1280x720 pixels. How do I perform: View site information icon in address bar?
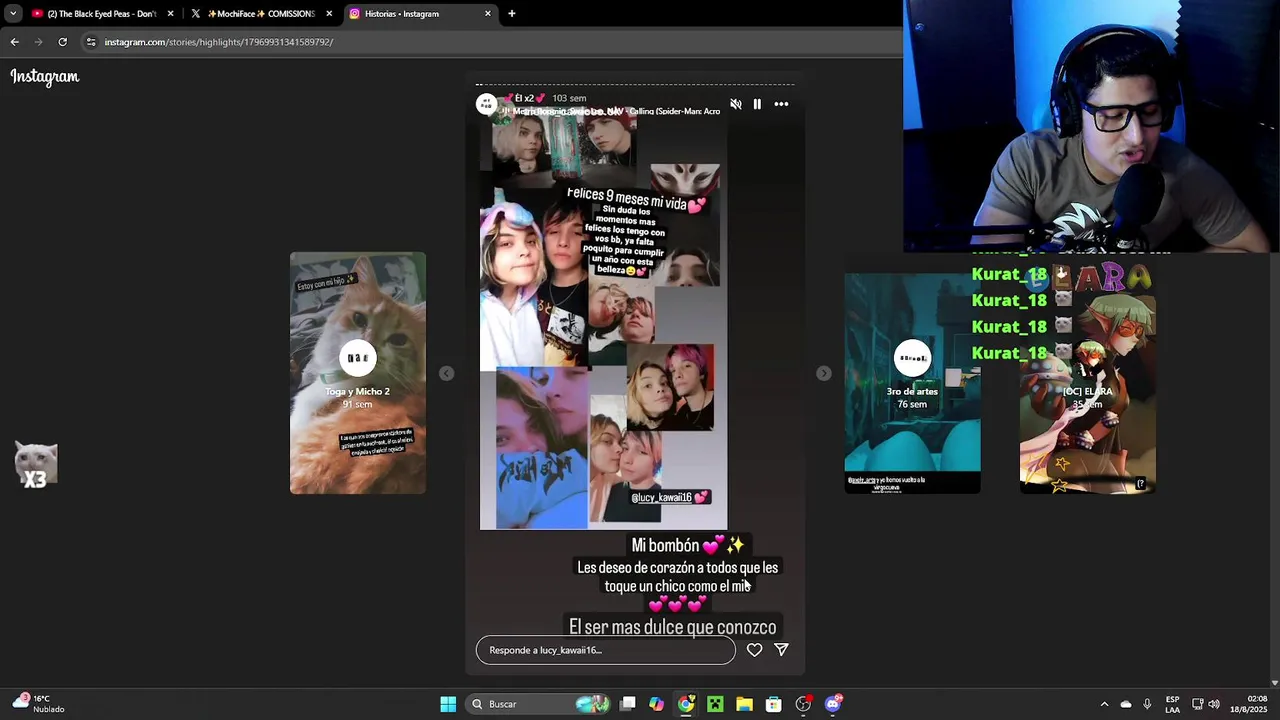coord(91,42)
